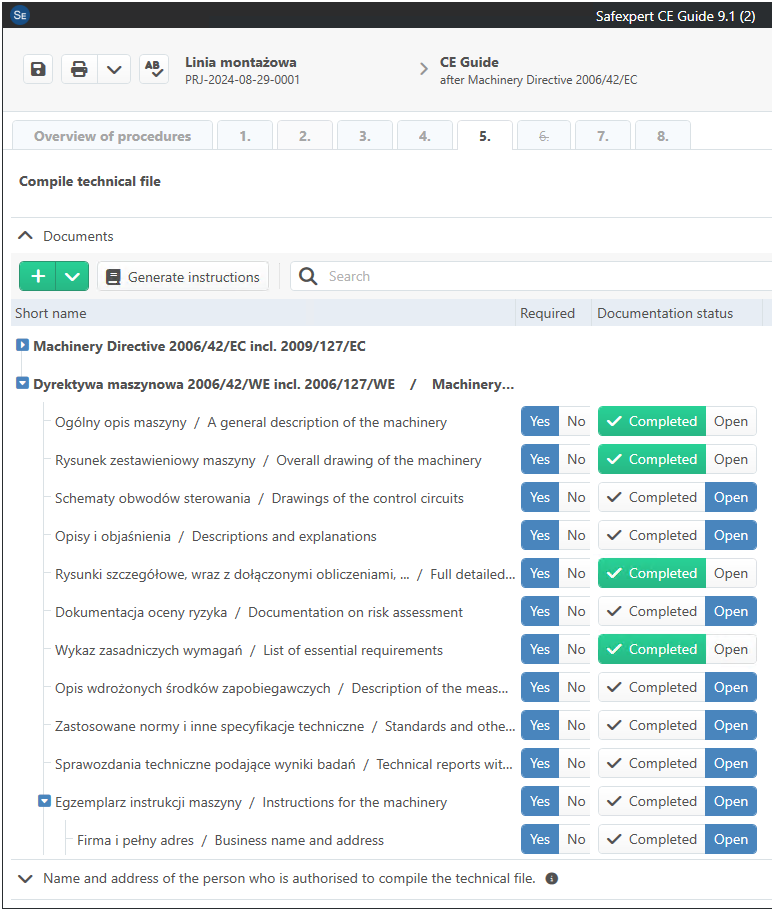Click the green plus add document button
The height and width of the screenshot is (913, 772).
38,277
